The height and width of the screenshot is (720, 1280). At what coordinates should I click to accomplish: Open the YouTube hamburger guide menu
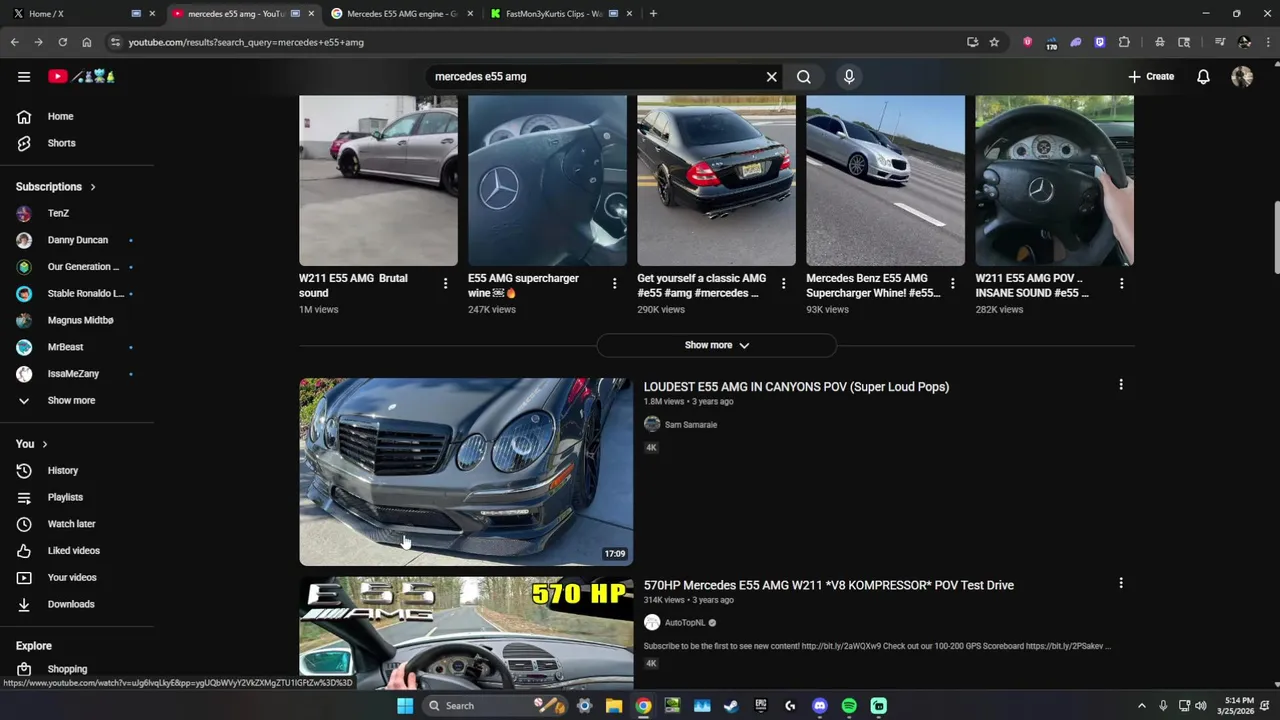24,76
